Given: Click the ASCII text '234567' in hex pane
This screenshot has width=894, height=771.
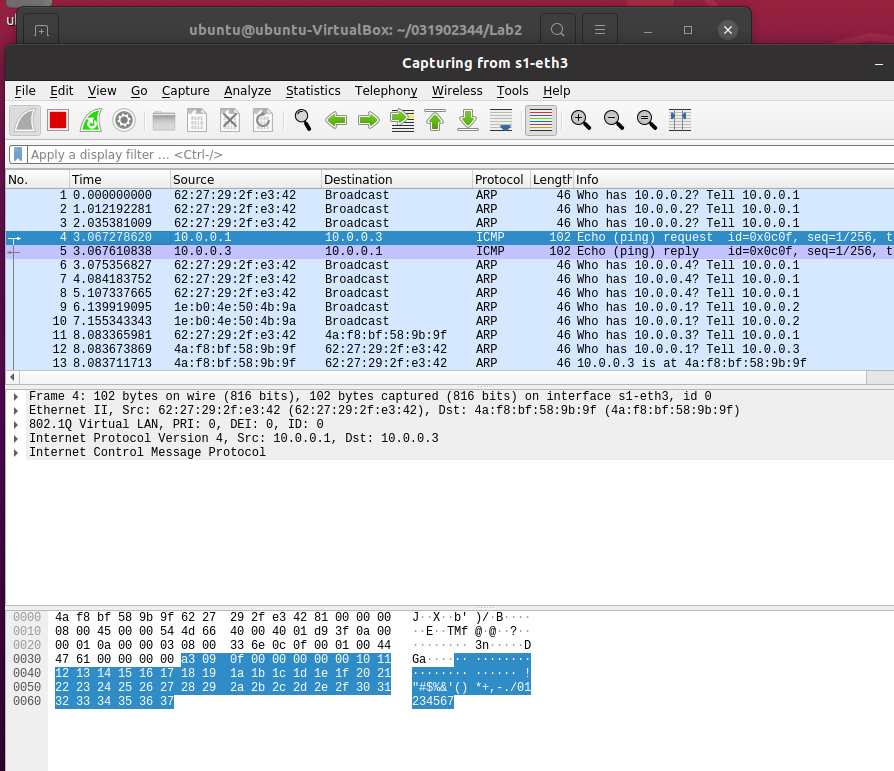Looking at the screenshot, I should (433, 701).
